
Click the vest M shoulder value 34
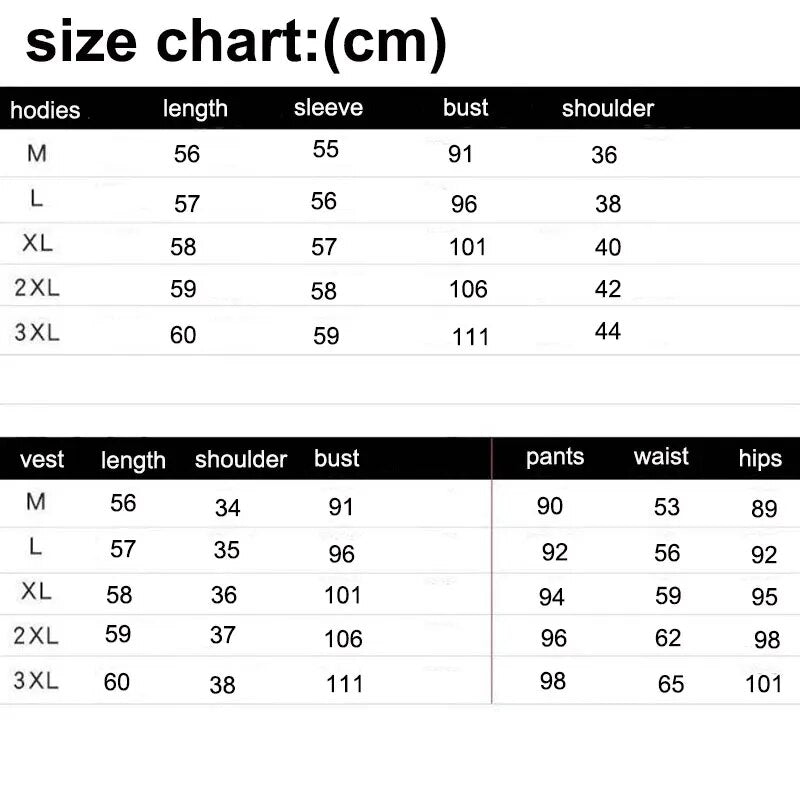[228, 508]
